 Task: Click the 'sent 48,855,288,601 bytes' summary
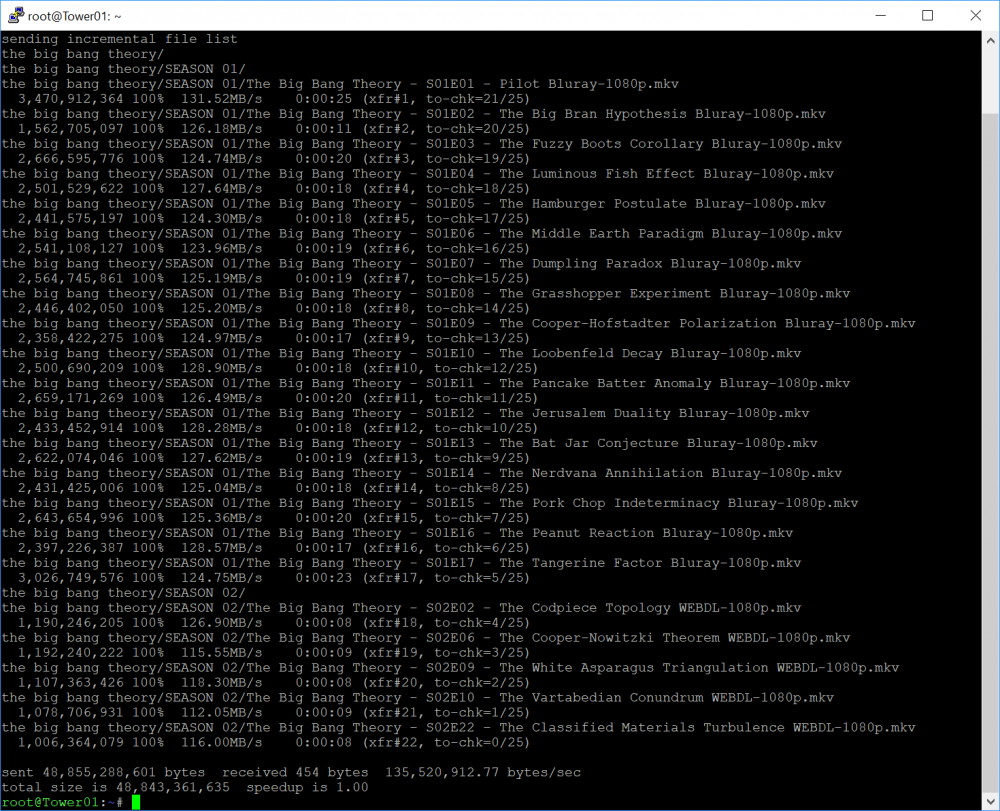[x=103, y=773]
